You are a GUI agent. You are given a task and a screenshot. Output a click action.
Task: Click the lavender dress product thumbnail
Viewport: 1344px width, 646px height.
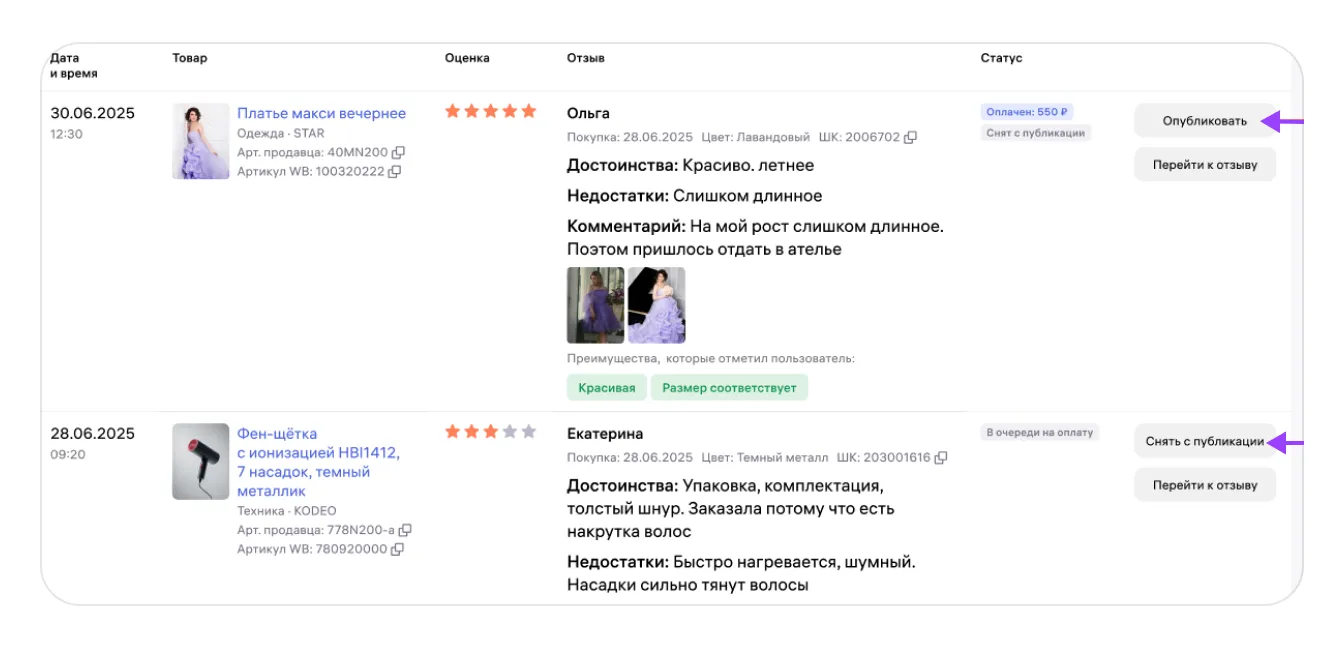pos(200,141)
